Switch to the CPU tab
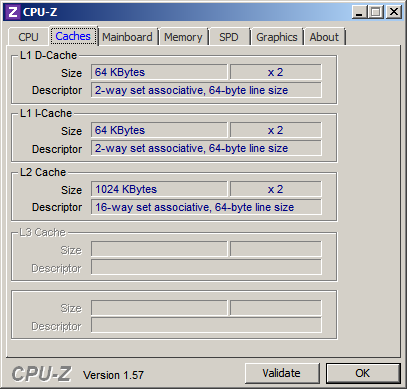 (29, 37)
